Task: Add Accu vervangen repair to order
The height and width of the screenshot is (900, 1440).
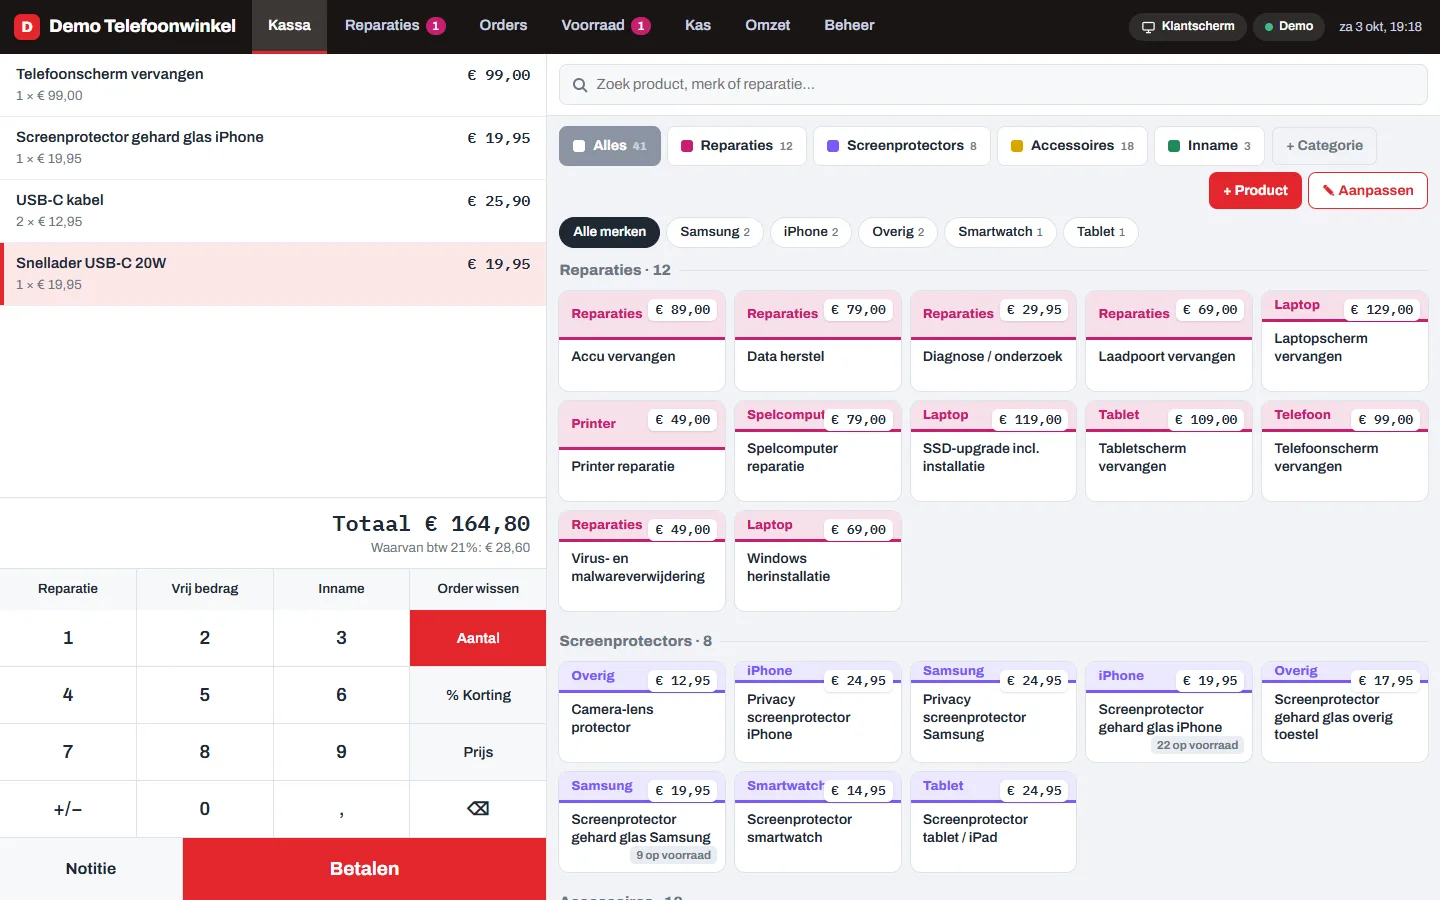Action: [x=642, y=341]
